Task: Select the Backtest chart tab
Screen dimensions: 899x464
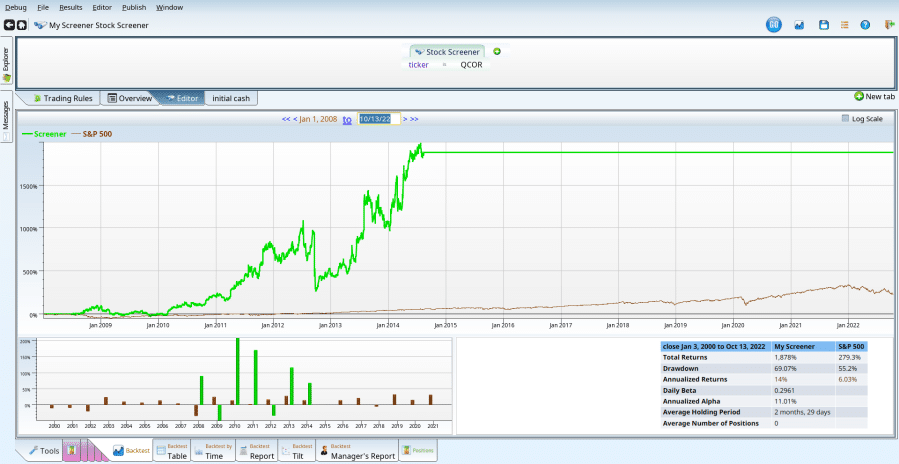Action: point(132,451)
